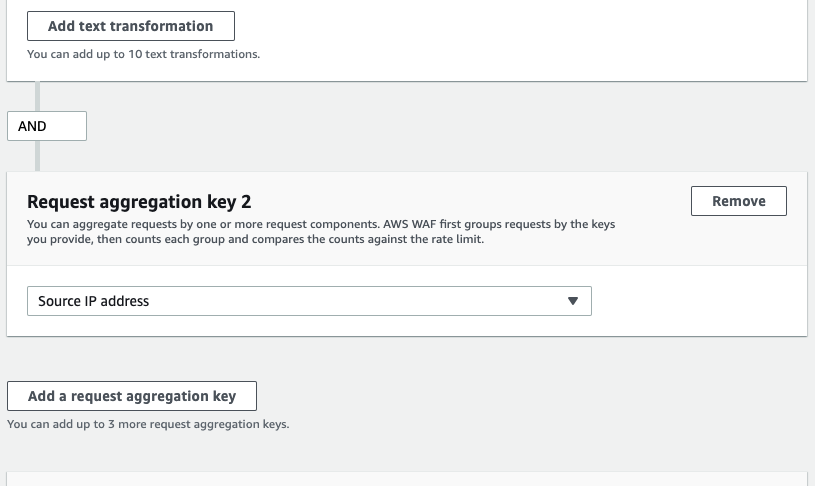Click the connector line above AND box
815x486 pixels.
(37, 96)
